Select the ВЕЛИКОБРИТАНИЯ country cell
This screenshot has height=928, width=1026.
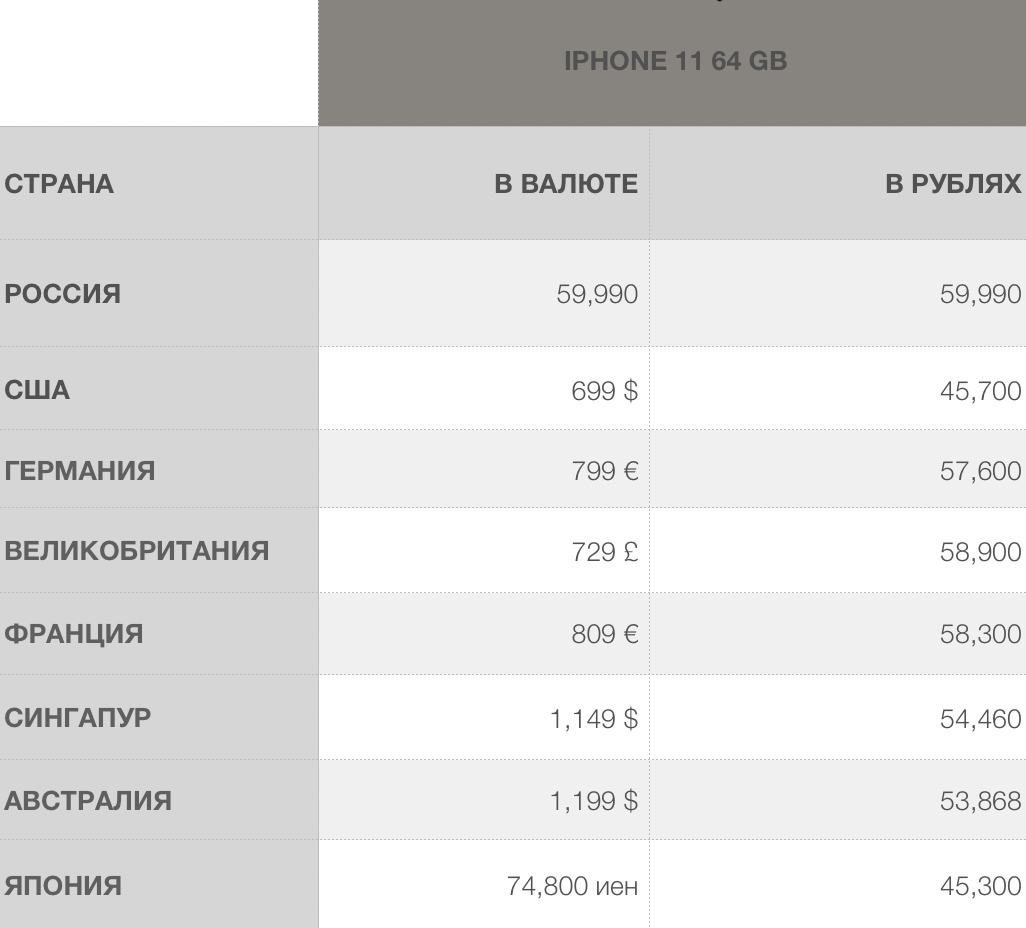137,551
